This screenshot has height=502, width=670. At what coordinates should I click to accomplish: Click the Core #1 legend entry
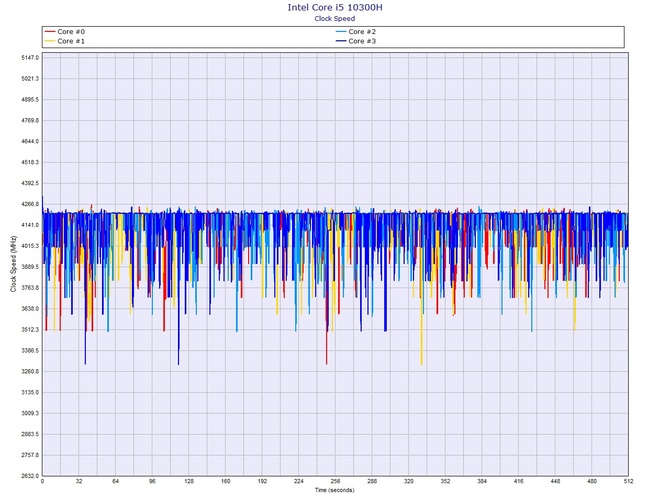[x=65, y=41]
